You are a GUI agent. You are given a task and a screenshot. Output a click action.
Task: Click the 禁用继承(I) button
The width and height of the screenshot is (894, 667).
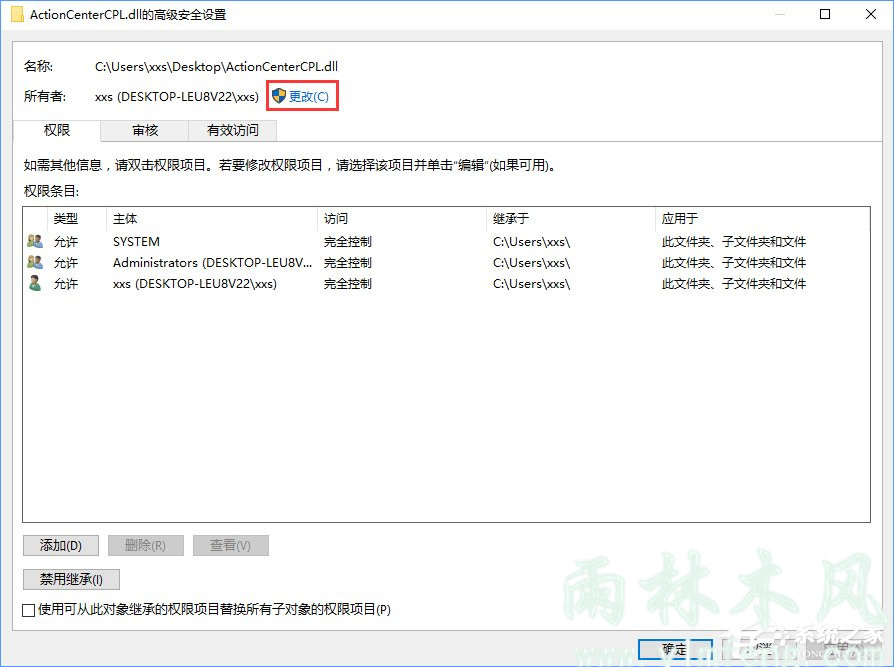point(71,580)
